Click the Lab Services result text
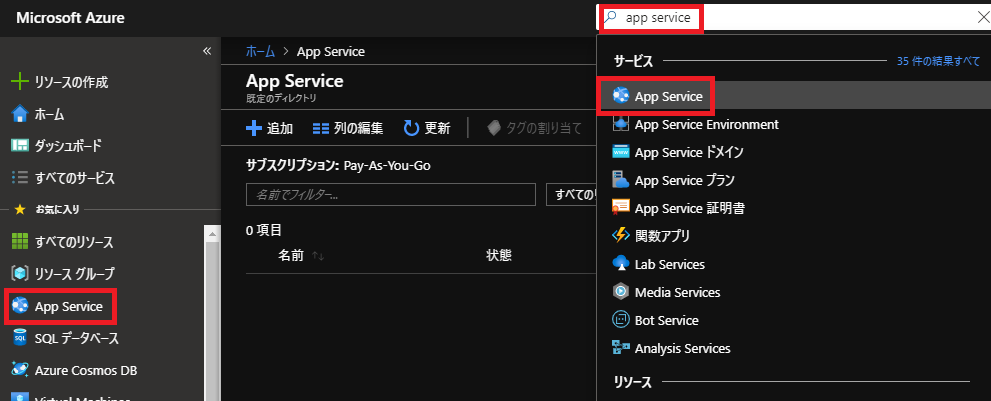The height and width of the screenshot is (401, 991). tap(670, 264)
